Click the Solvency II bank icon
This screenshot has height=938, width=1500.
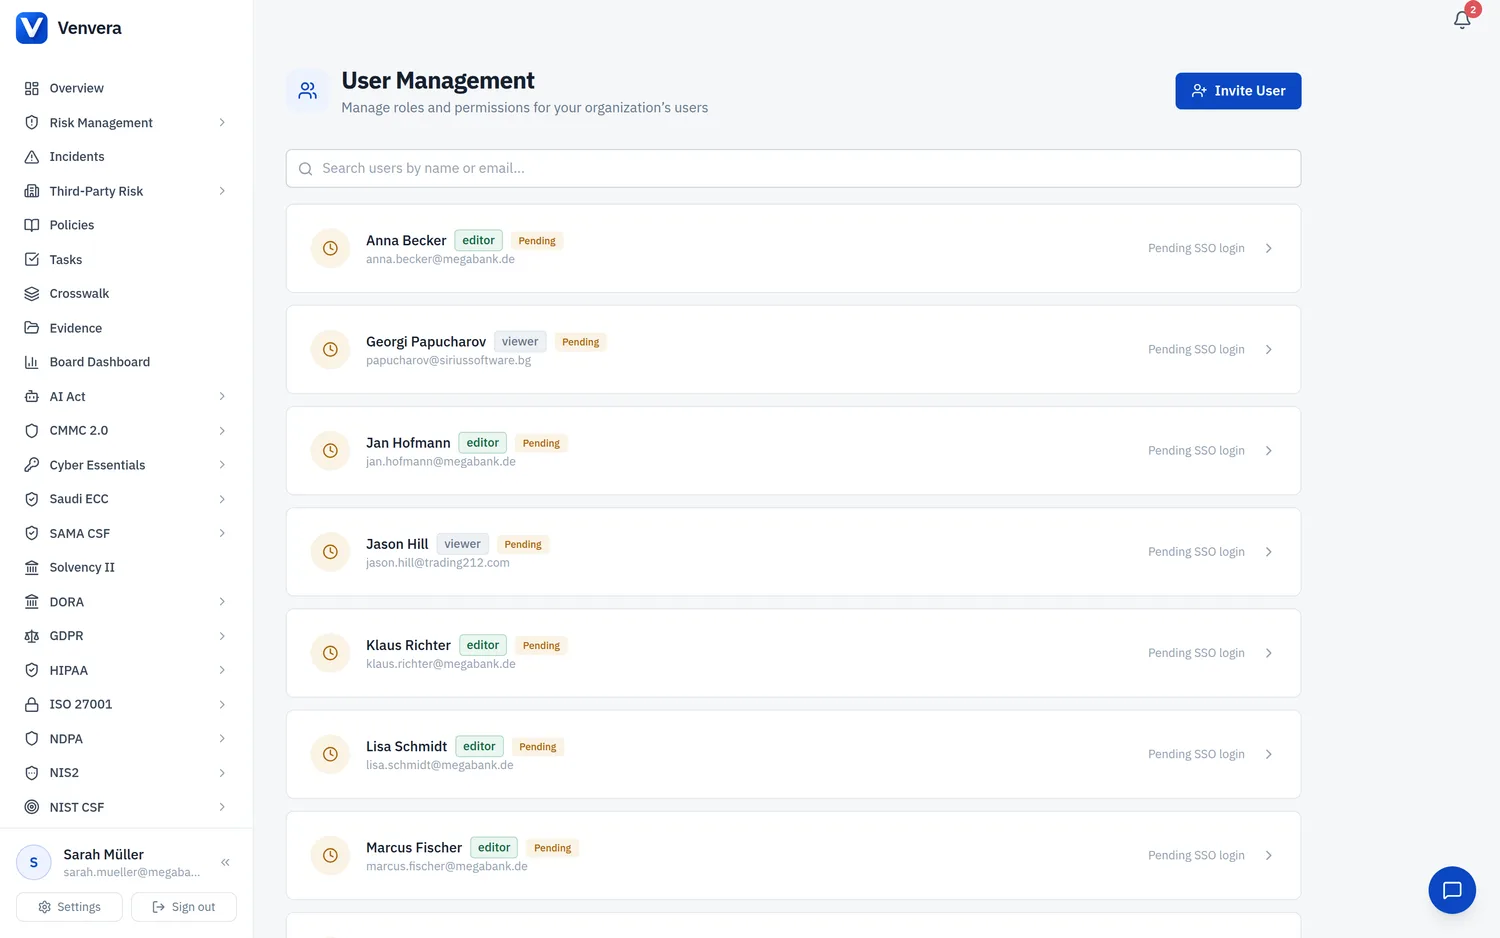(32, 567)
